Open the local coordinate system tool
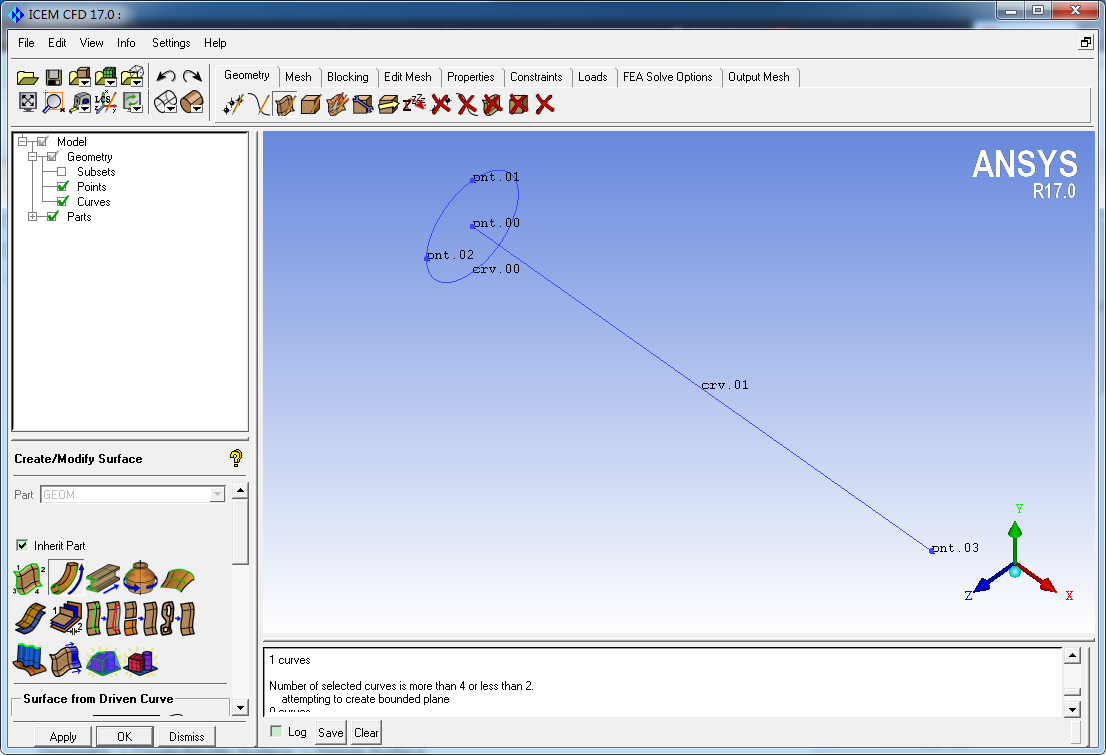The height and width of the screenshot is (755, 1106). [107, 102]
